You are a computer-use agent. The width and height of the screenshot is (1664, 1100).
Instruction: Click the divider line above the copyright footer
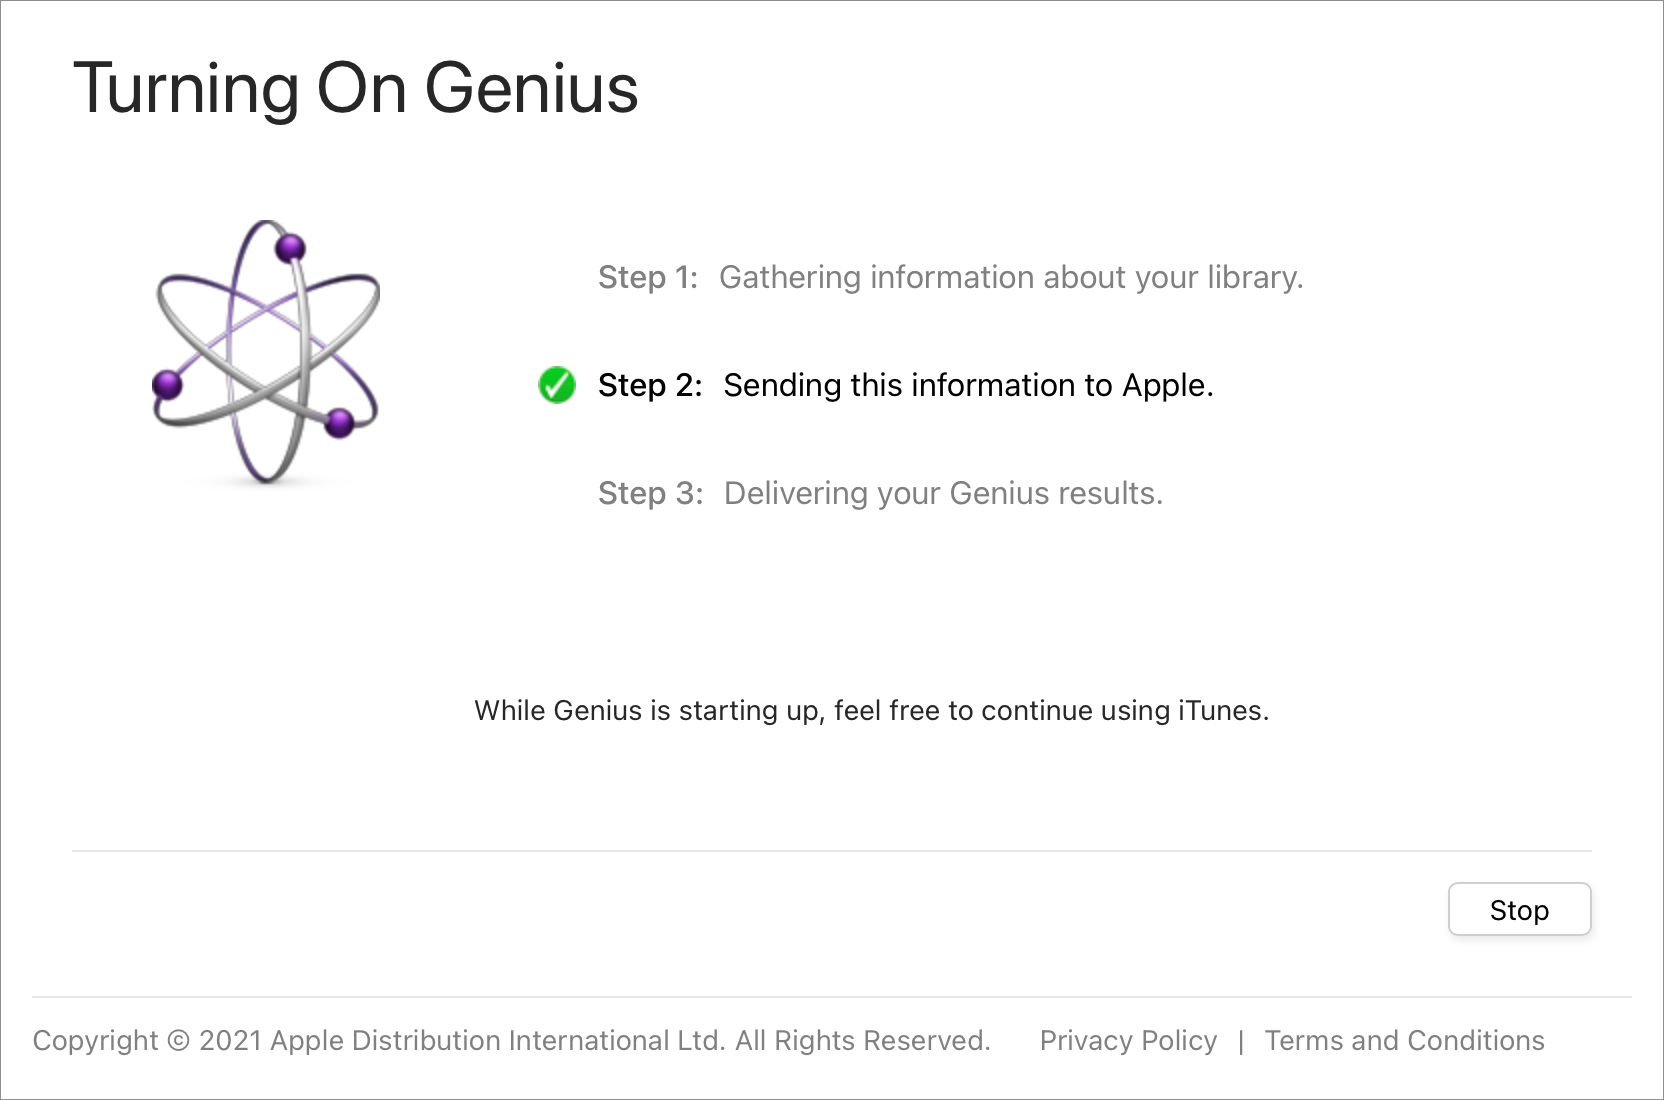tap(831, 997)
